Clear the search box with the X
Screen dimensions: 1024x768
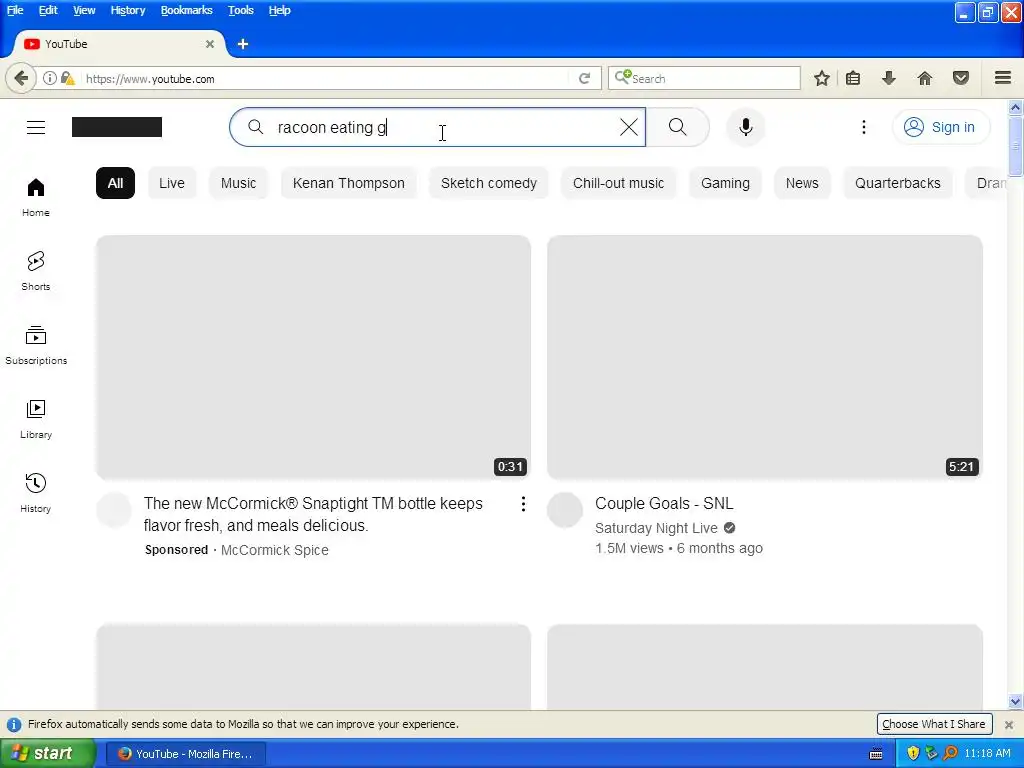pyautogui.click(x=629, y=127)
